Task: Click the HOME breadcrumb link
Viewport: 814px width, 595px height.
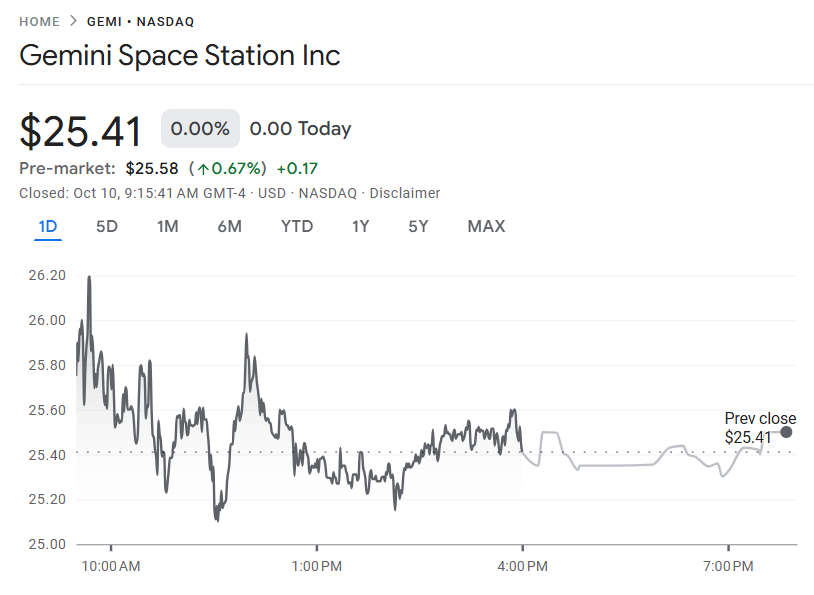Action: [x=39, y=21]
